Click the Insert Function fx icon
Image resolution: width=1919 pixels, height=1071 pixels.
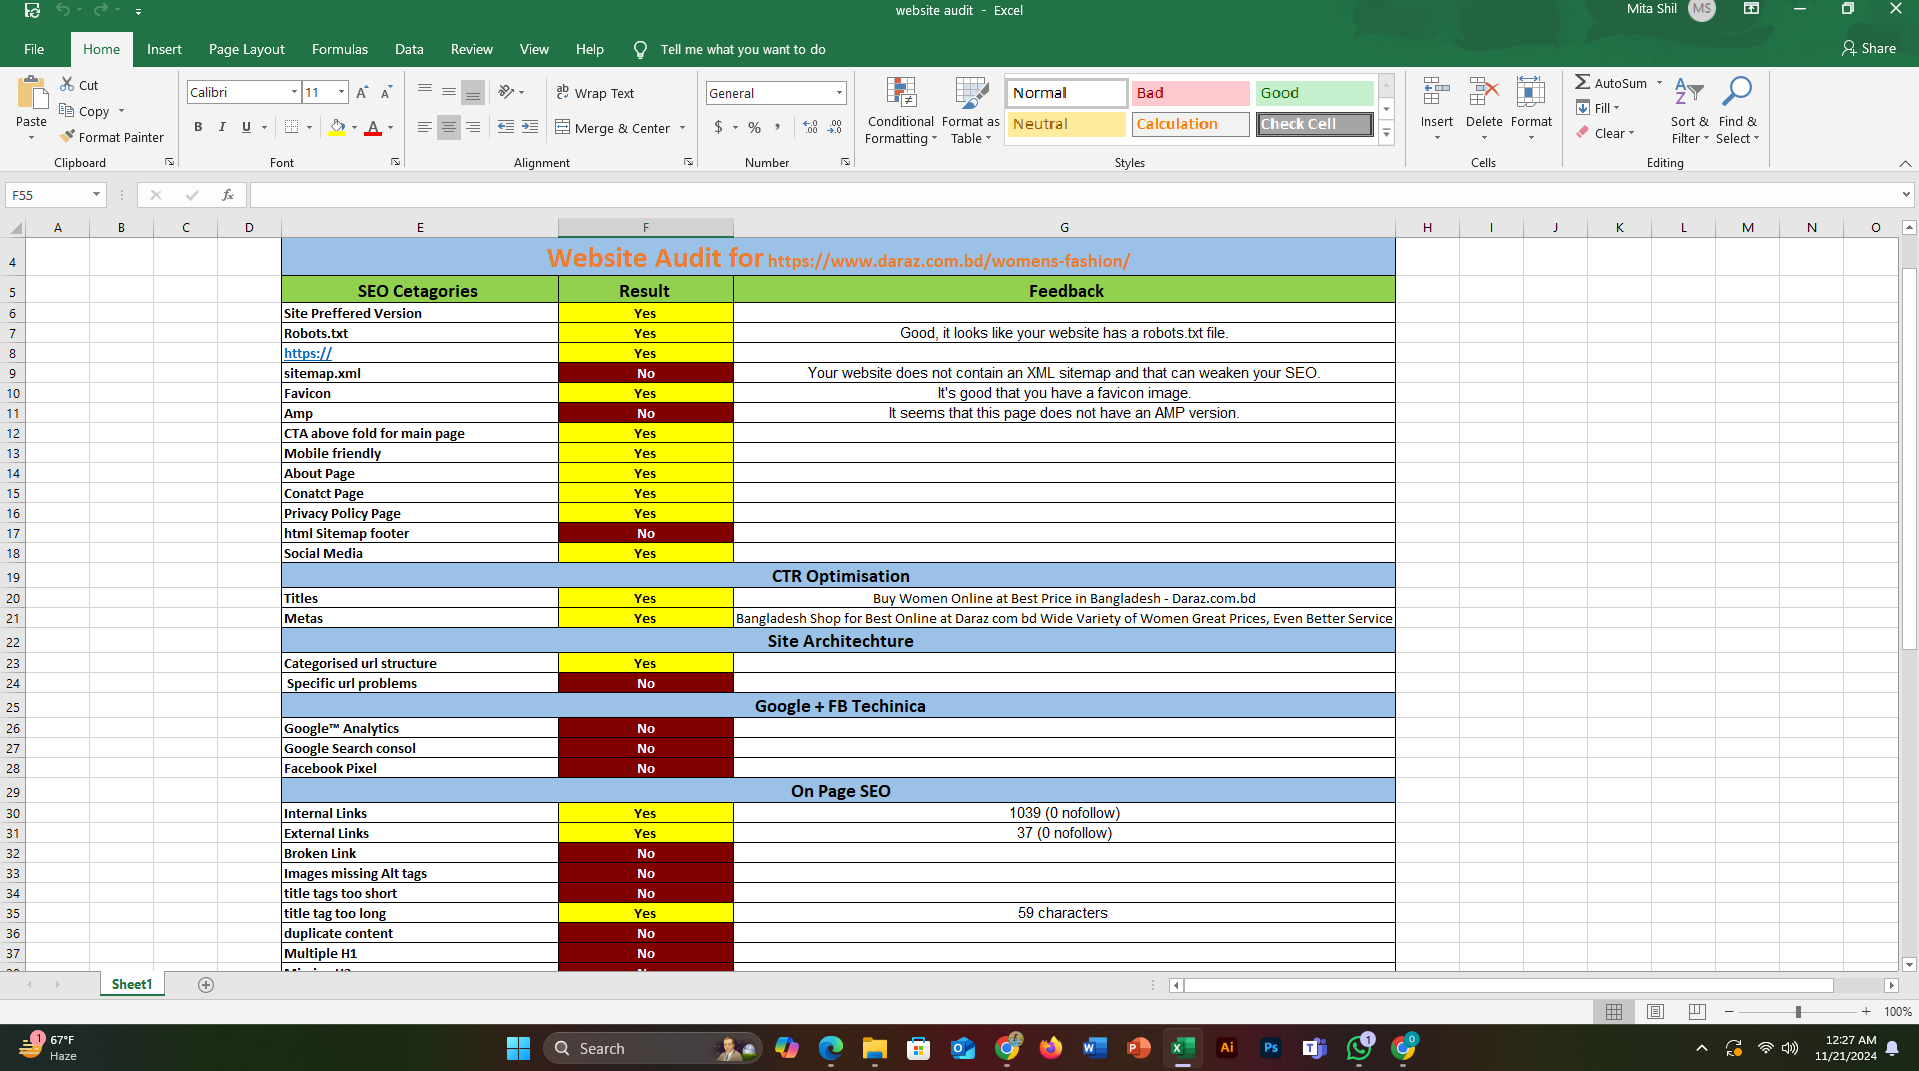[228, 195]
